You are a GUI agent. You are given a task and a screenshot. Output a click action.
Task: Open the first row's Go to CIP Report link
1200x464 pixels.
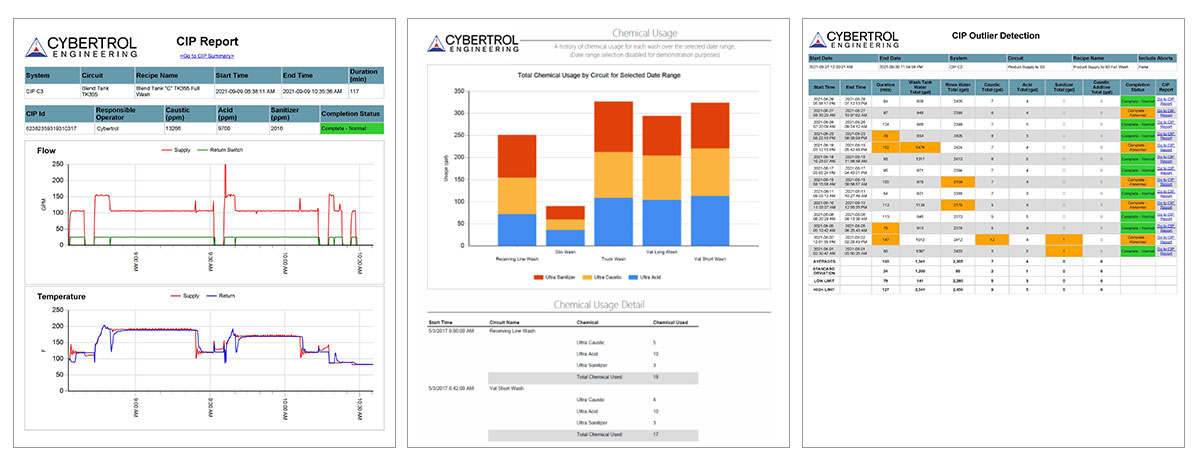point(1167,101)
